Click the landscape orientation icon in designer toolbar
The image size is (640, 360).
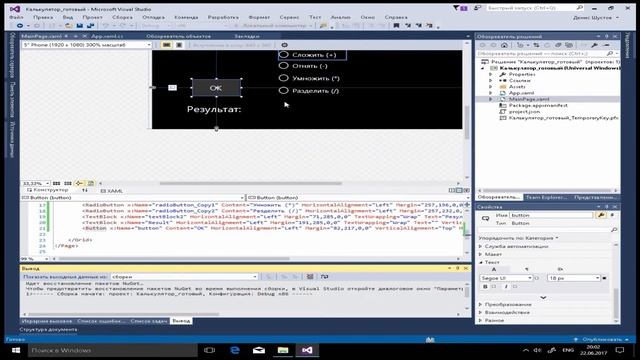tap(167, 45)
